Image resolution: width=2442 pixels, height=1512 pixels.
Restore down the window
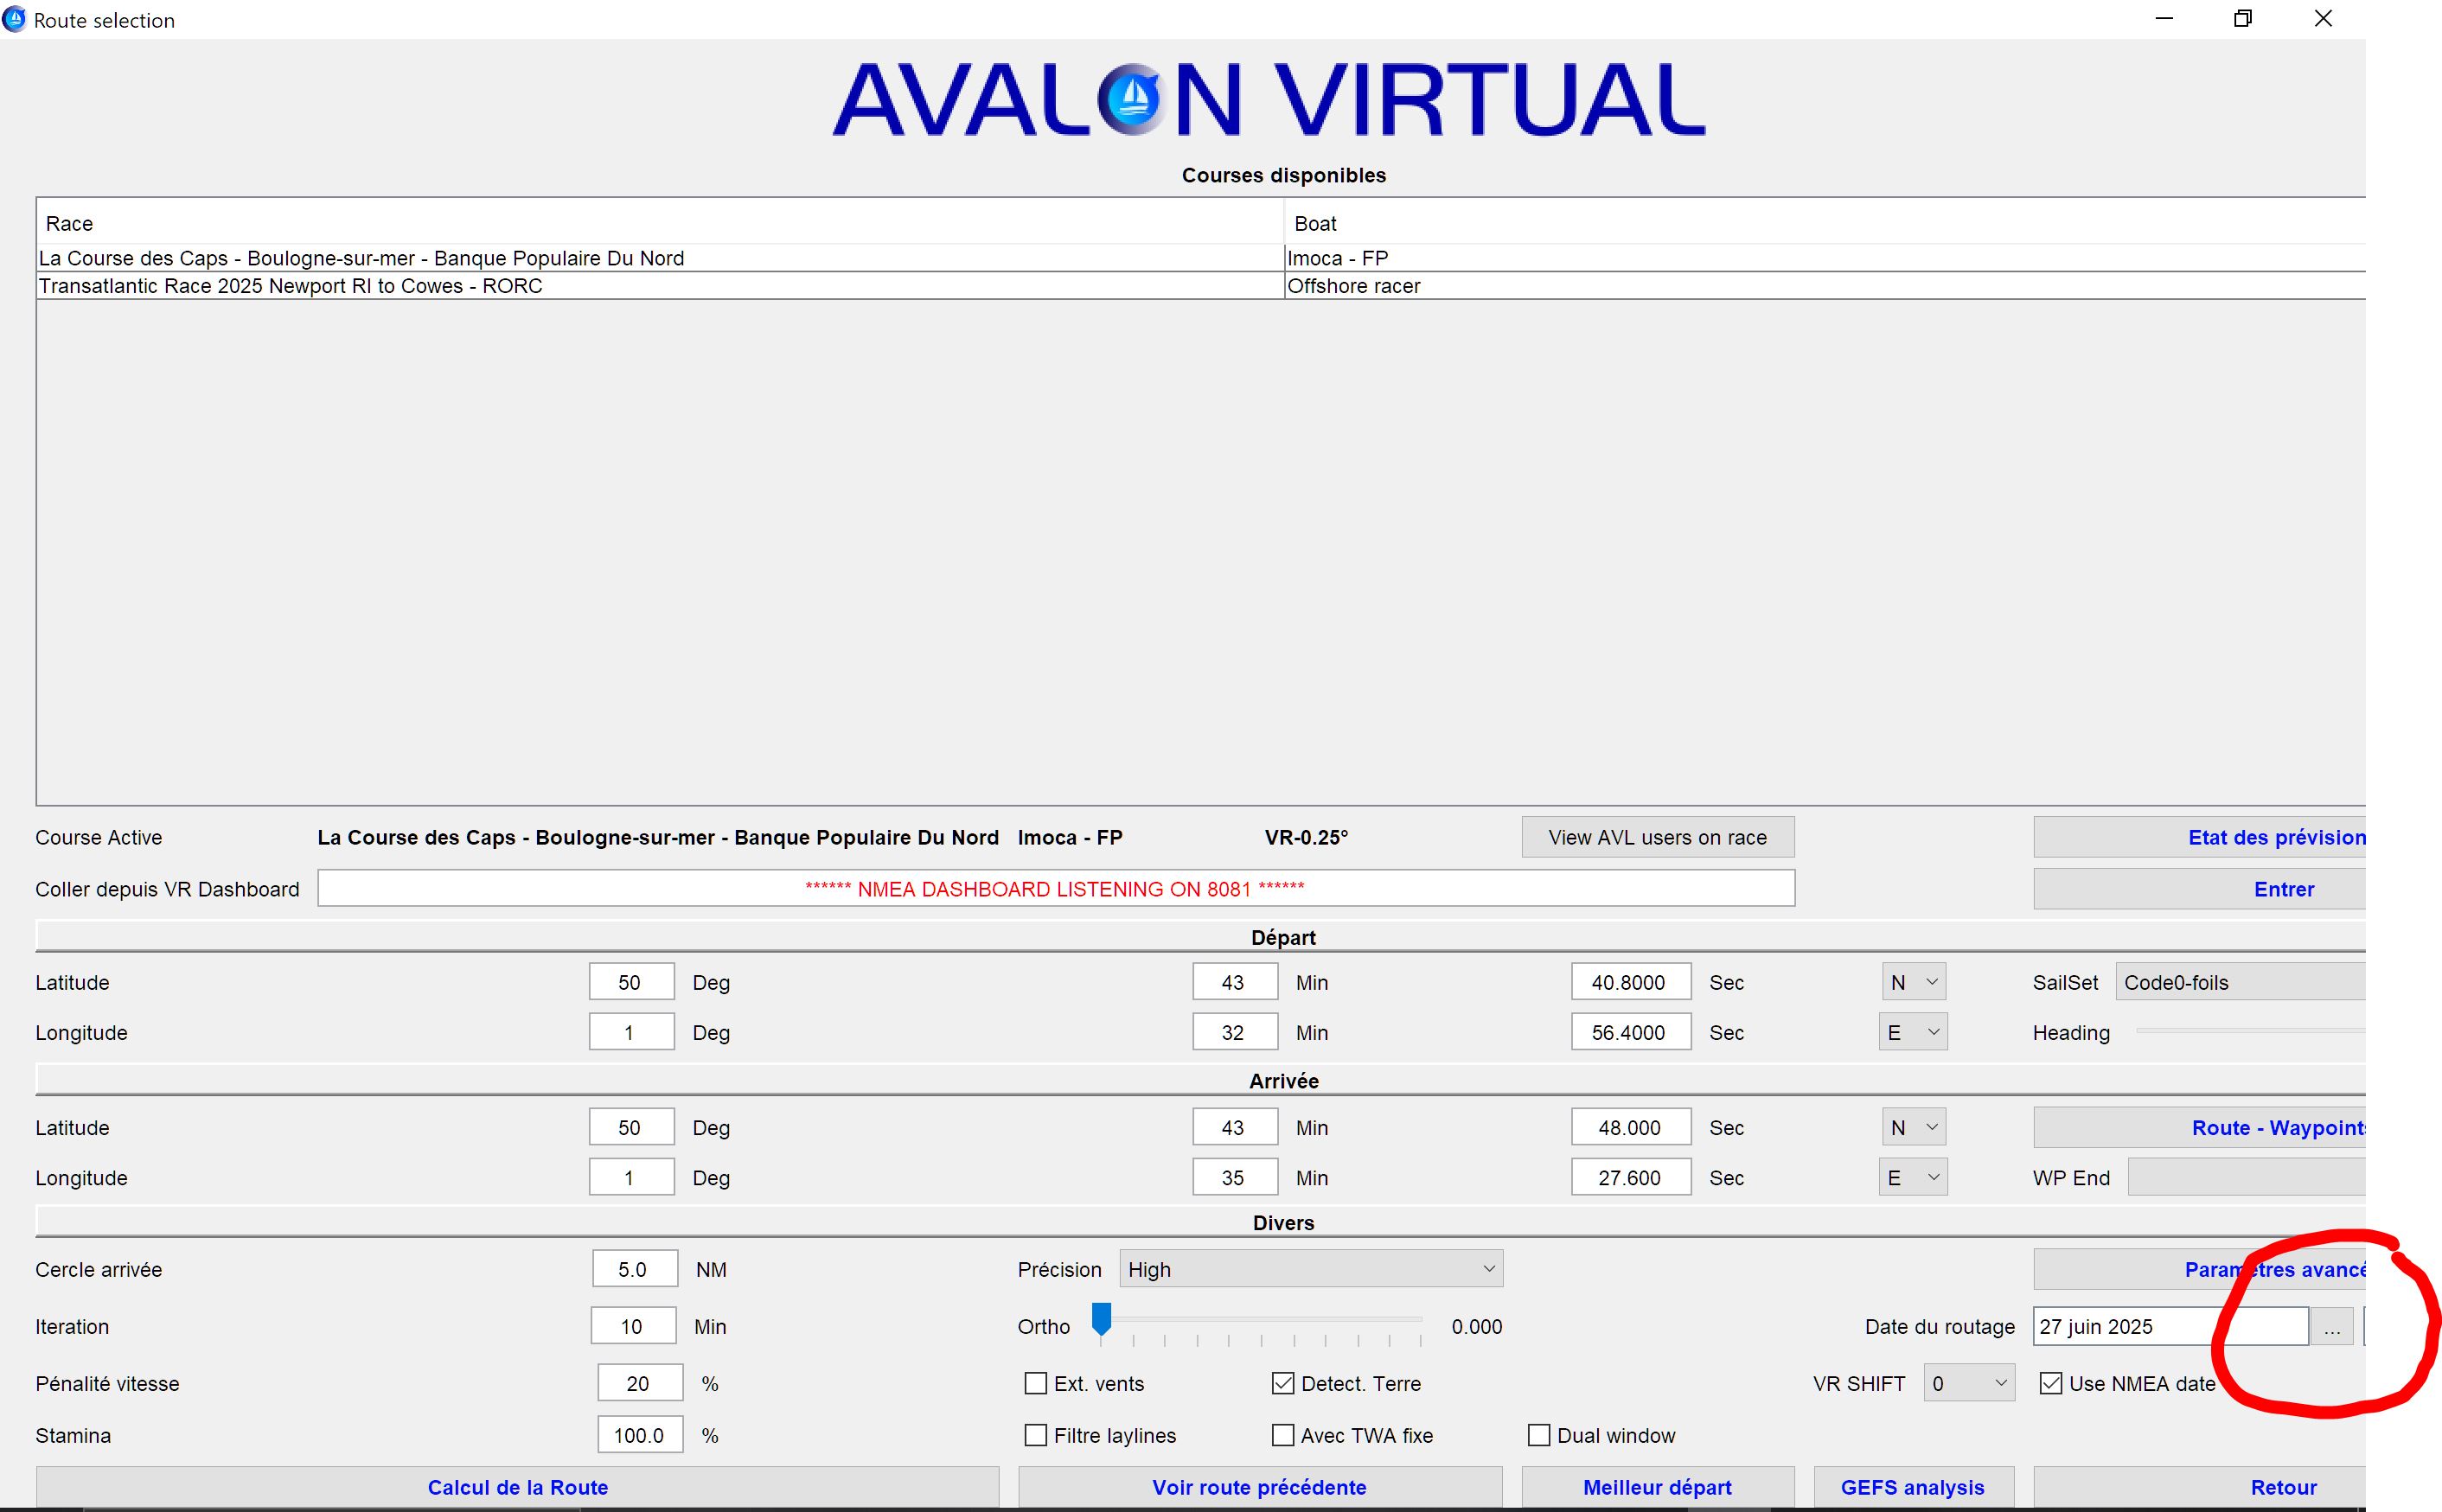2242,19
